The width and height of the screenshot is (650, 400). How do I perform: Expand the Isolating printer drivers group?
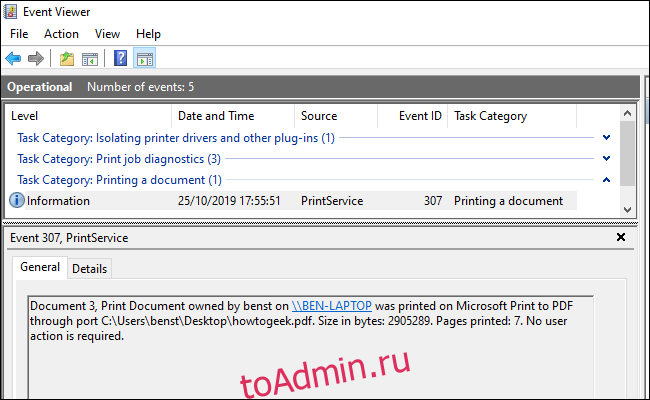pyautogui.click(x=606, y=137)
